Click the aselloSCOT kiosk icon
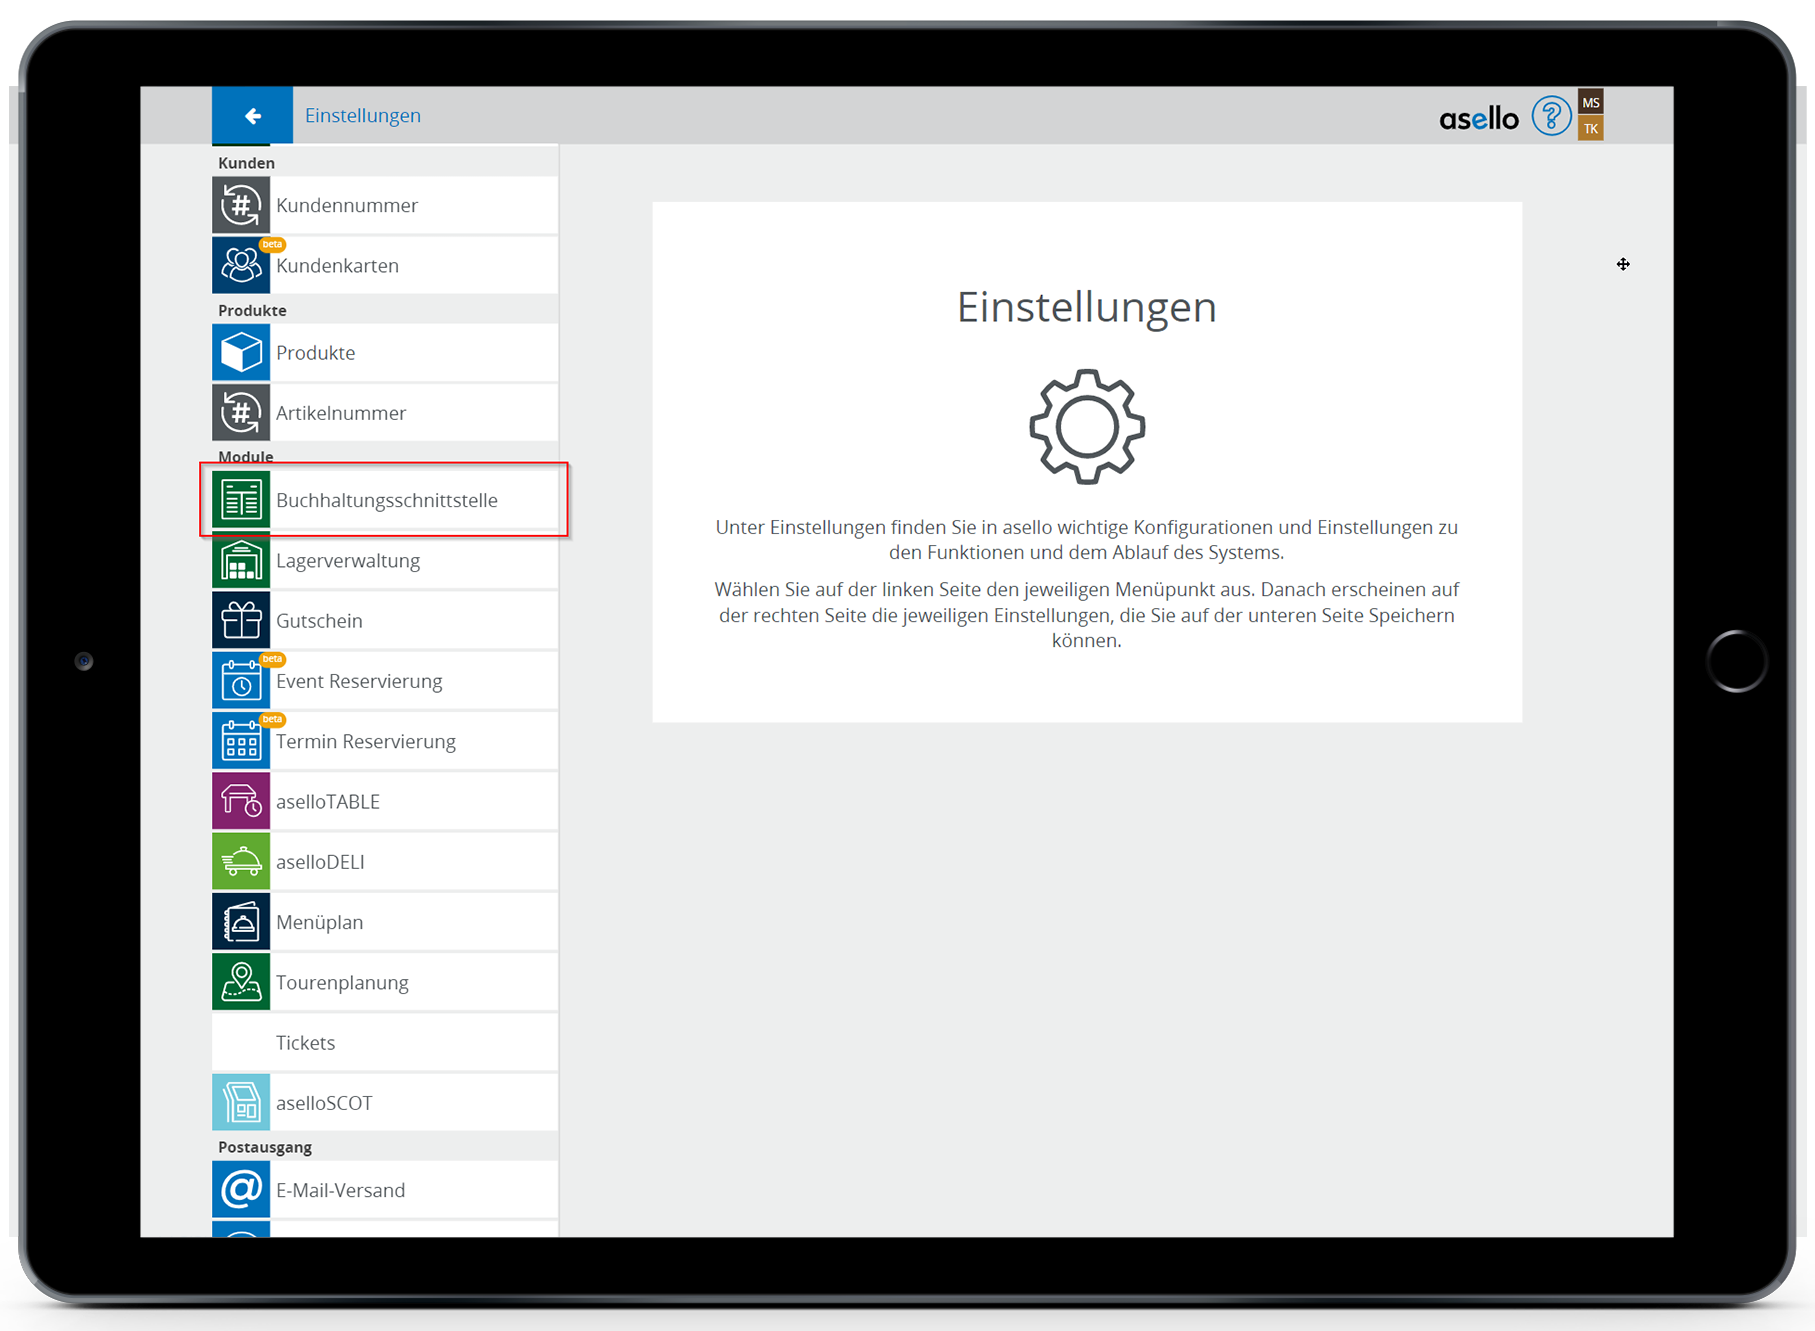 click(241, 1103)
